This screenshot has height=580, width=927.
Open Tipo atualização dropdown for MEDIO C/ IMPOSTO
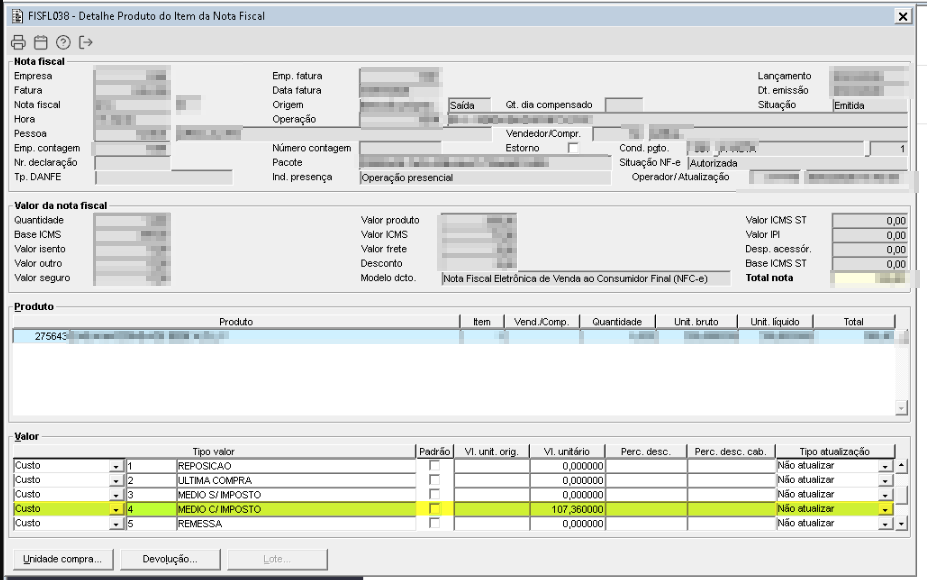pyautogui.click(x=885, y=509)
